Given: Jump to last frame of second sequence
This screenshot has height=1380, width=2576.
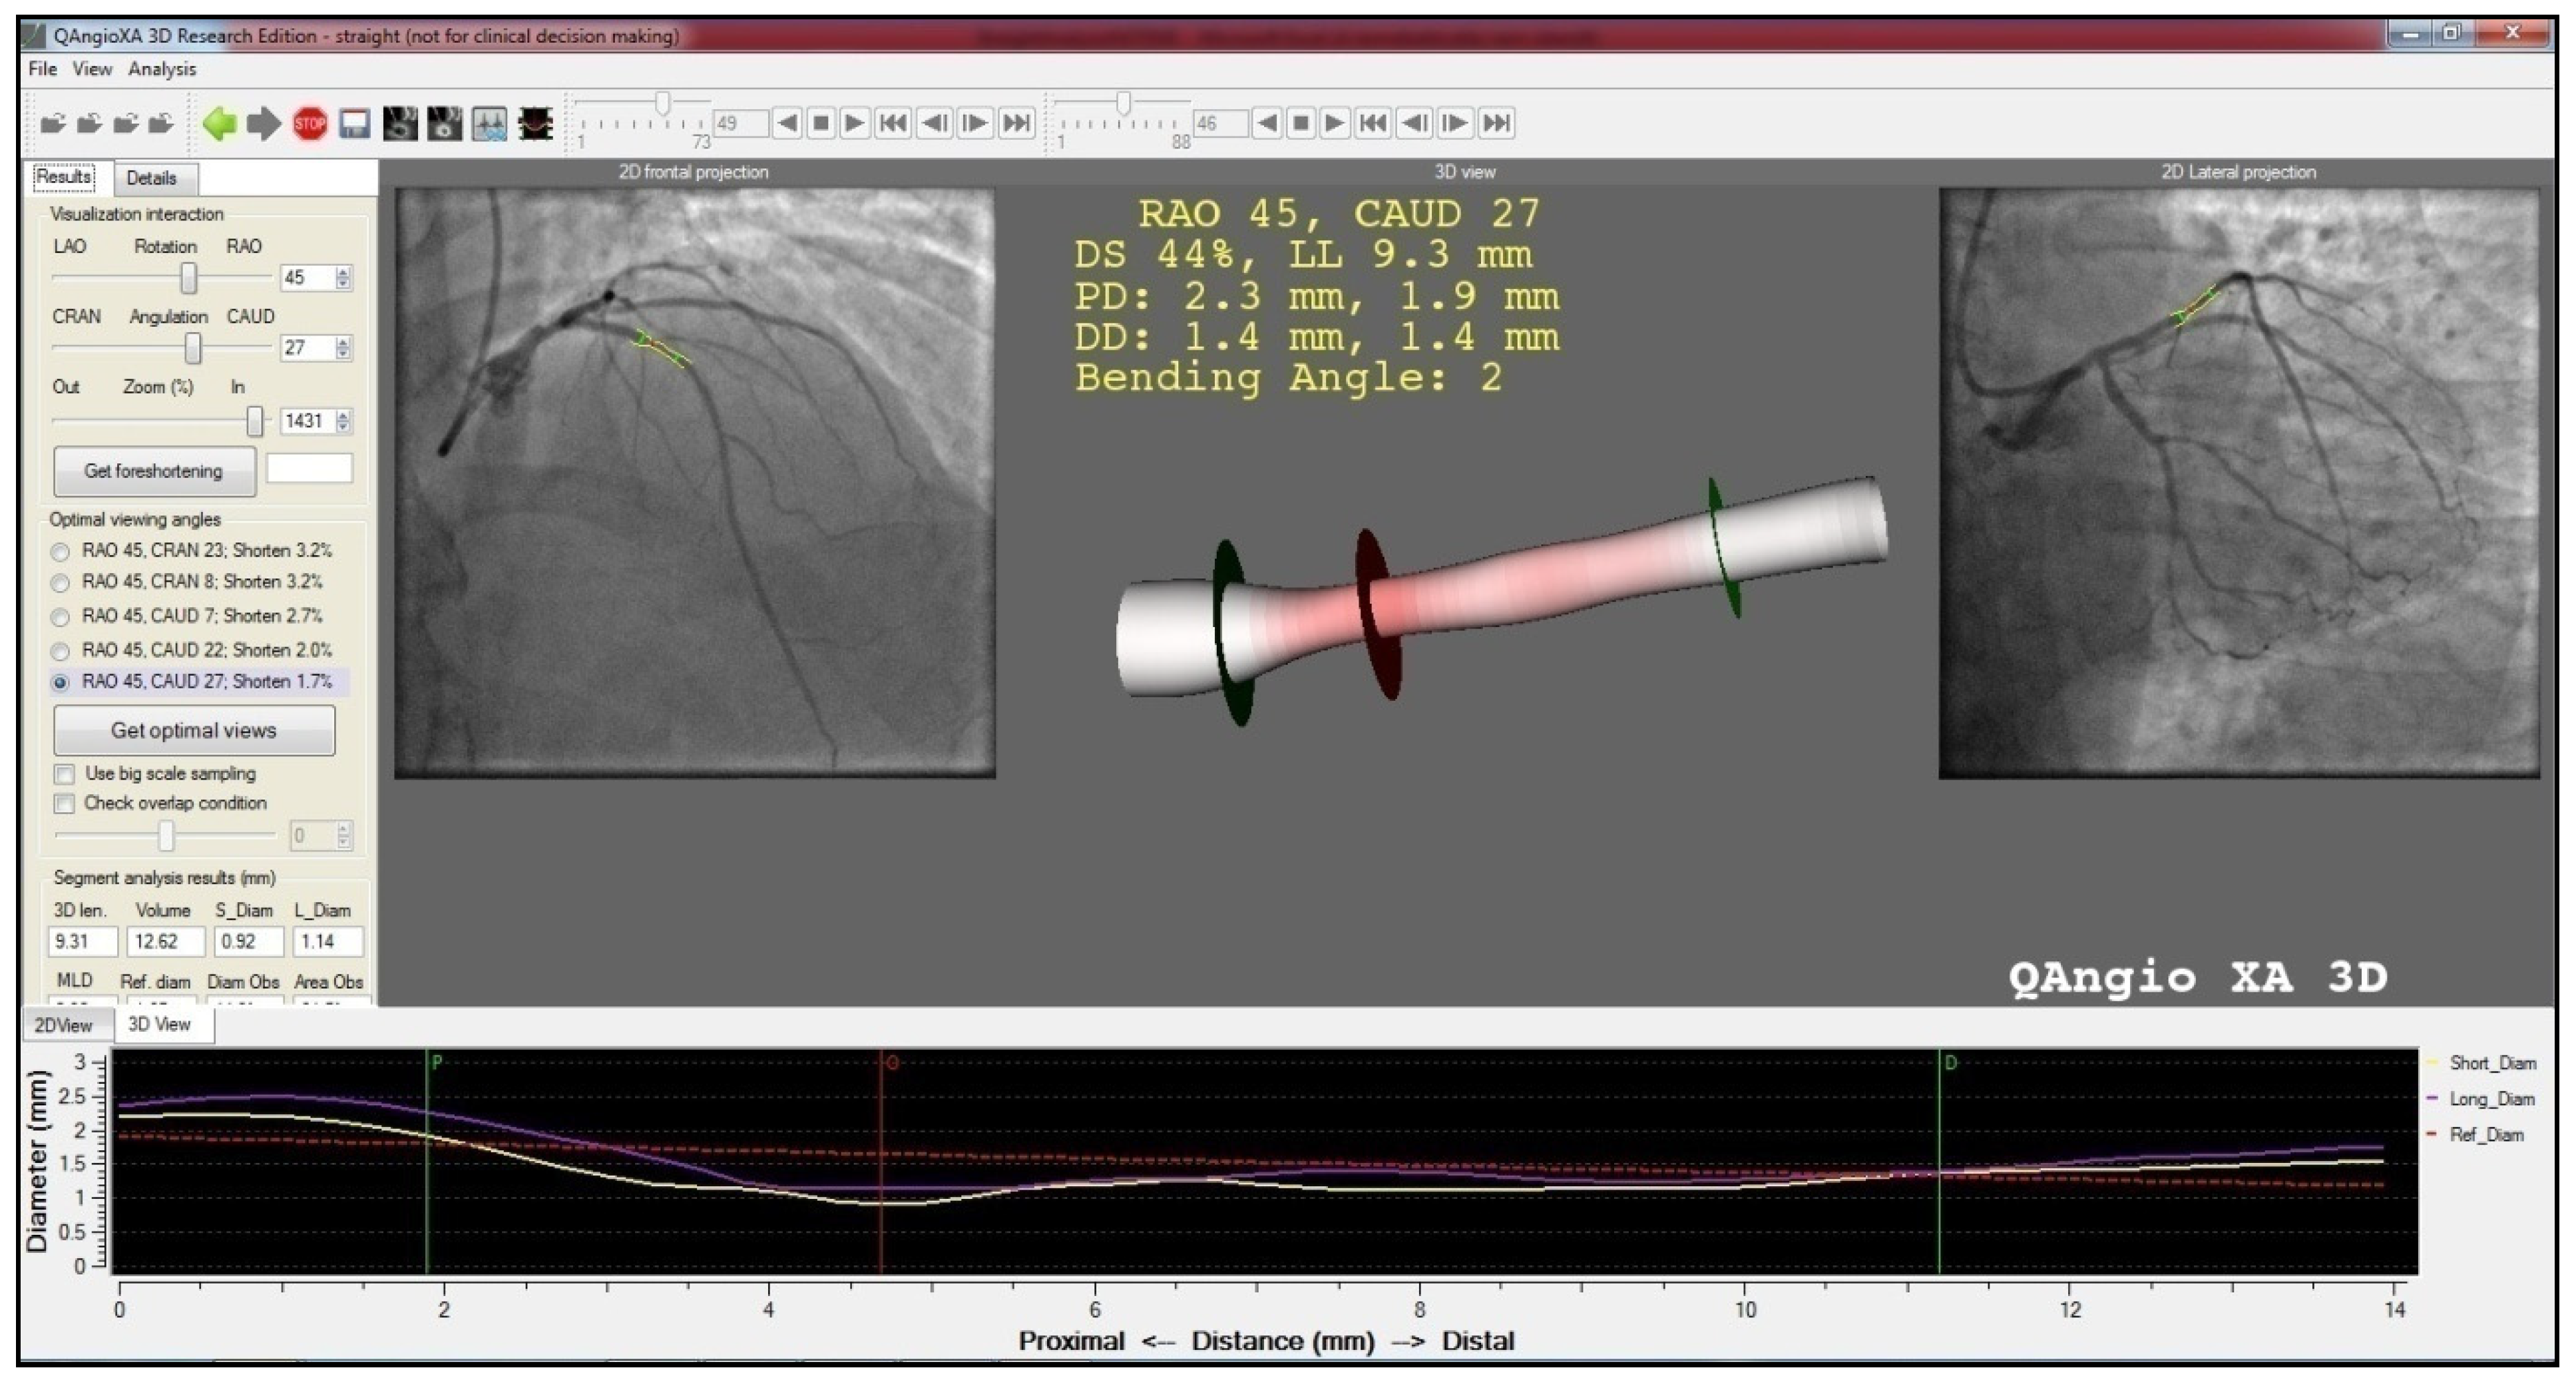Looking at the screenshot, I should coord(1496,123).
